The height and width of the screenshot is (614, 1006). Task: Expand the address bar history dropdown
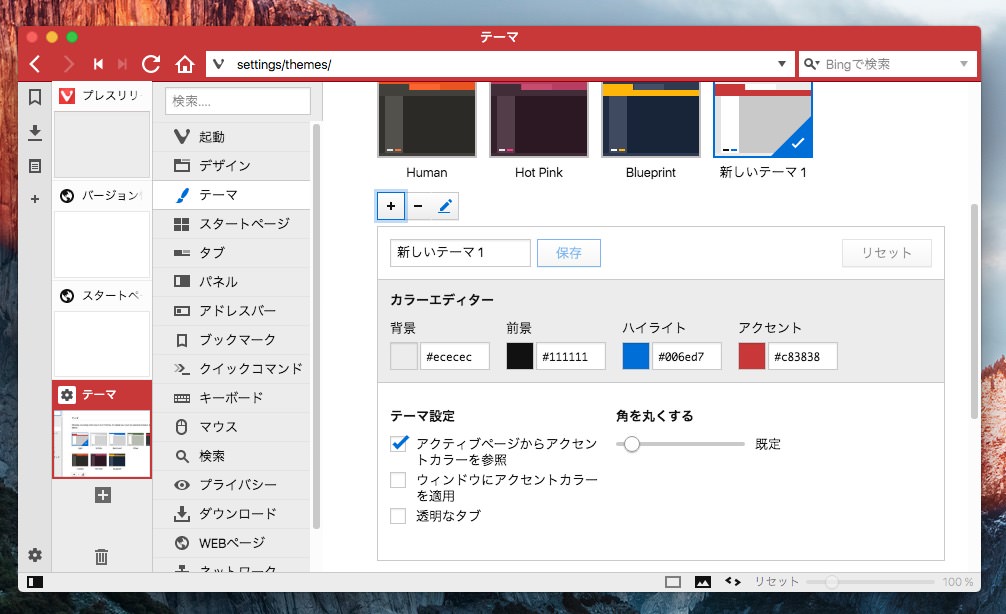coord(782,64)
